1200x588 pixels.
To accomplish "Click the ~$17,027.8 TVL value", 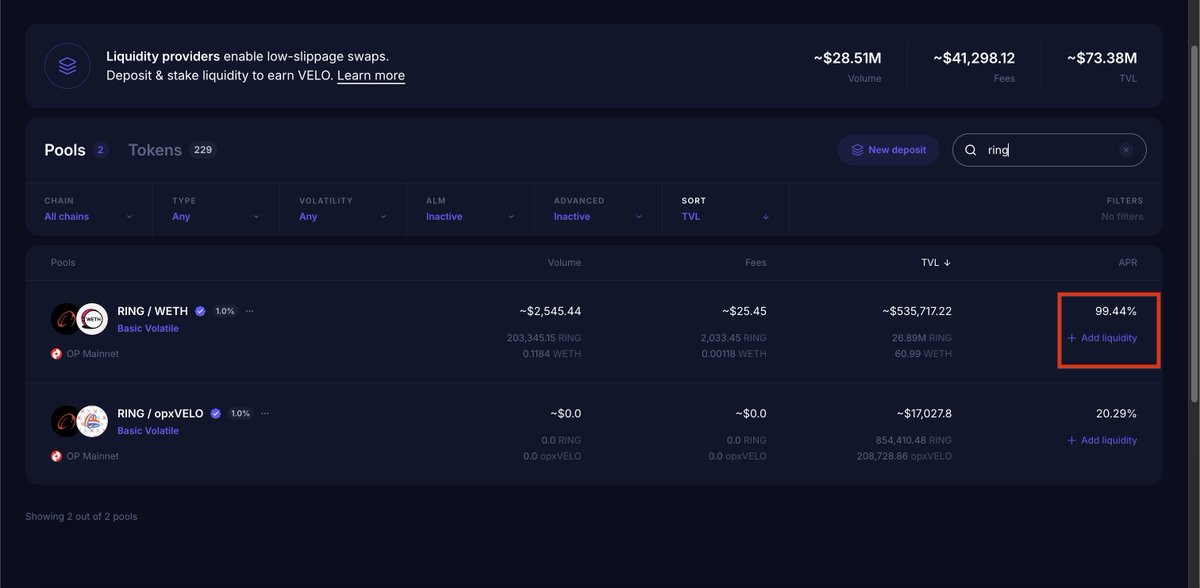I will point(924,413).
